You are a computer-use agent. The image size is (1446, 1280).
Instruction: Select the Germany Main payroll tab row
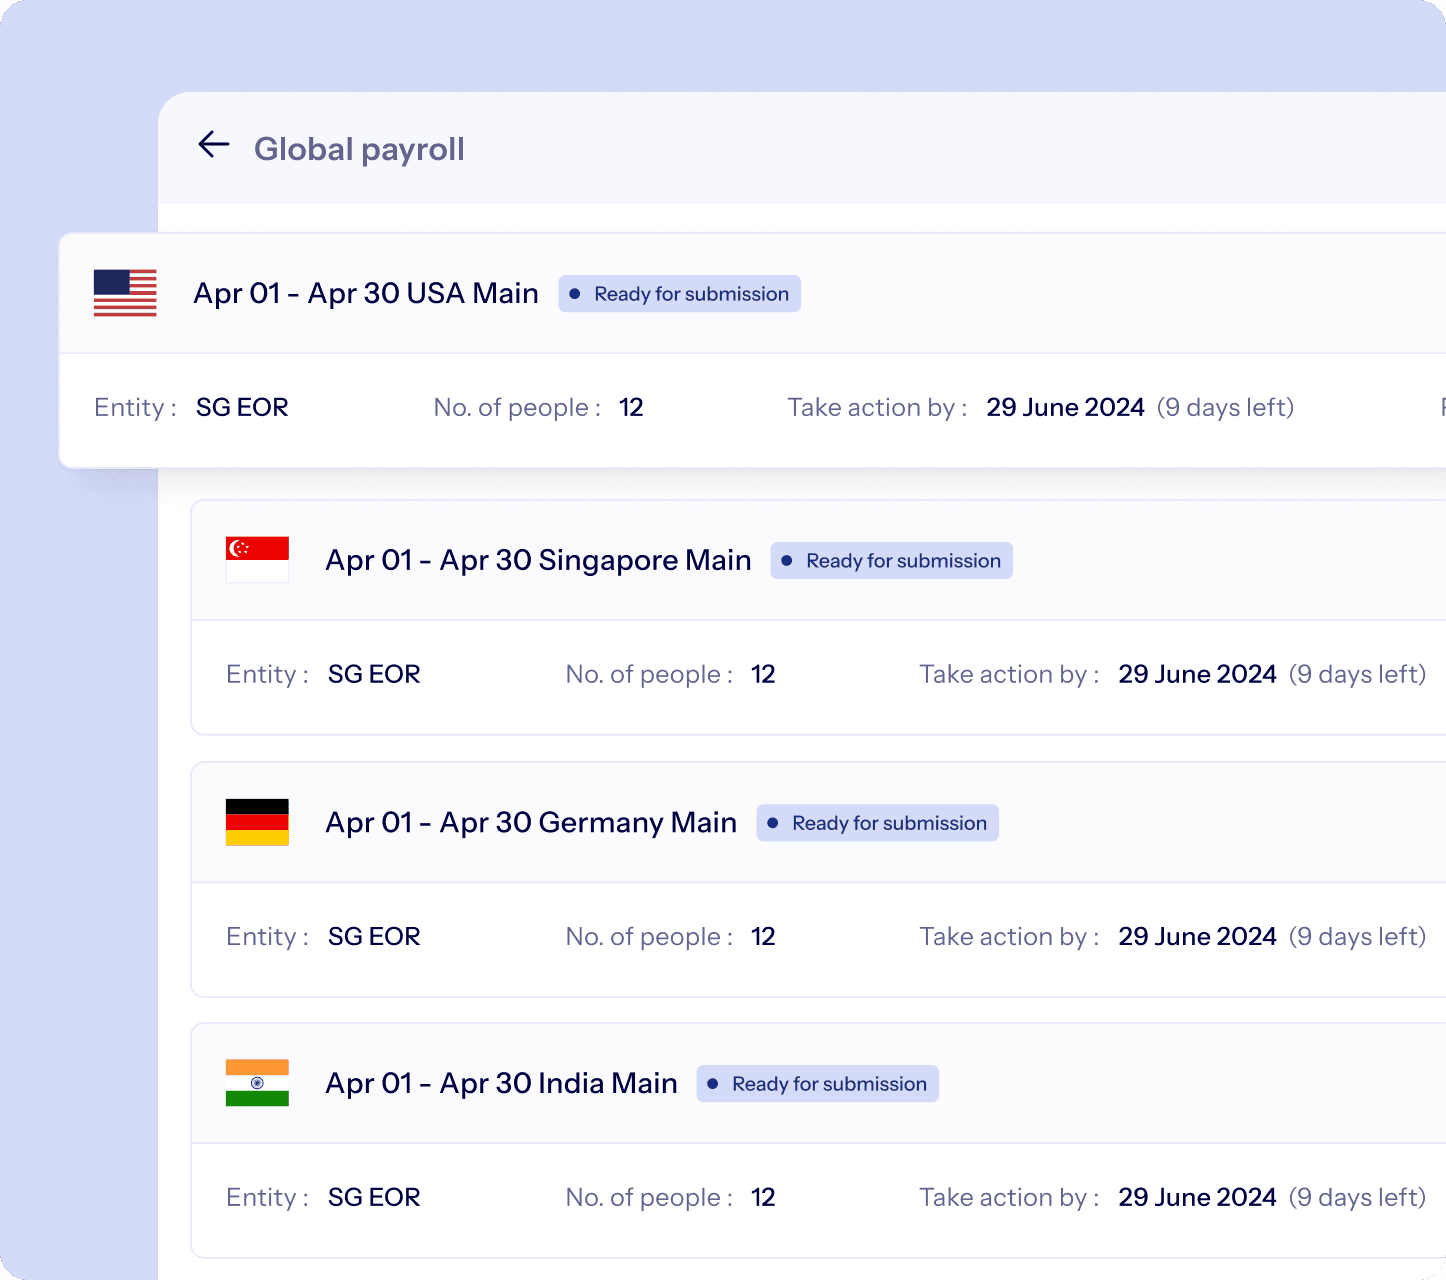pos(530,822)
